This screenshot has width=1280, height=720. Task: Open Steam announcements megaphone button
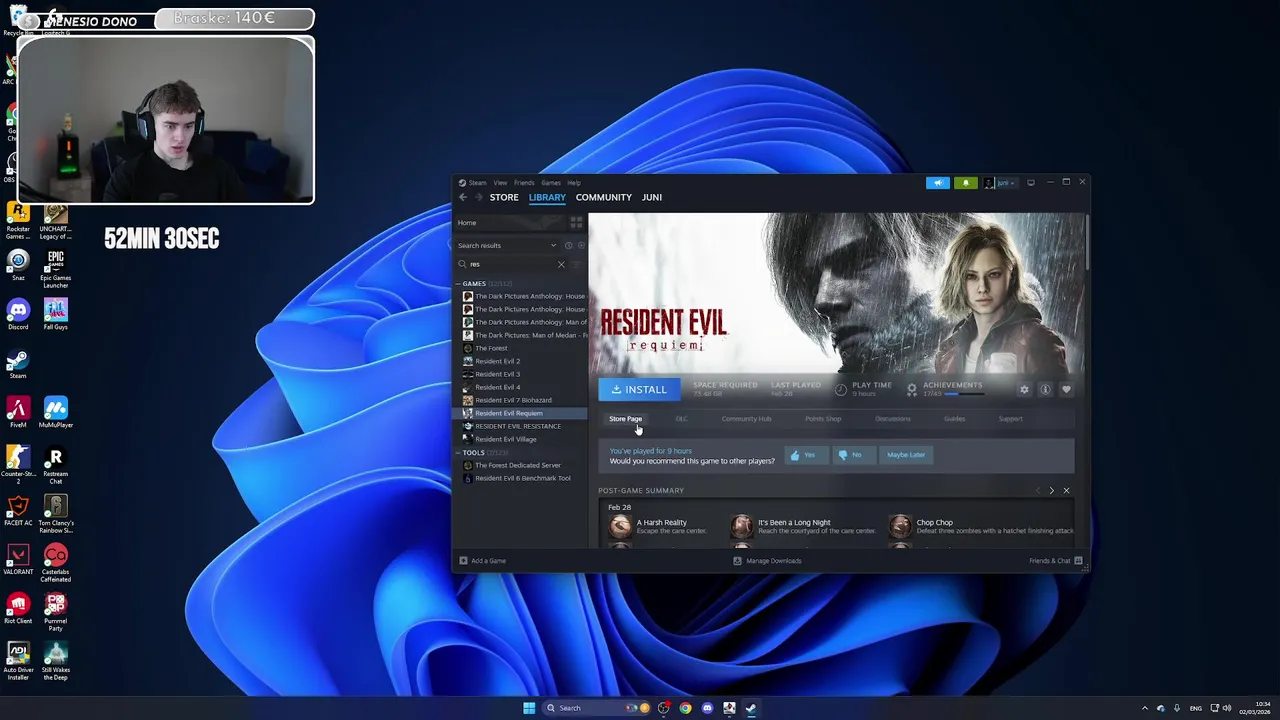click(937, 183)
